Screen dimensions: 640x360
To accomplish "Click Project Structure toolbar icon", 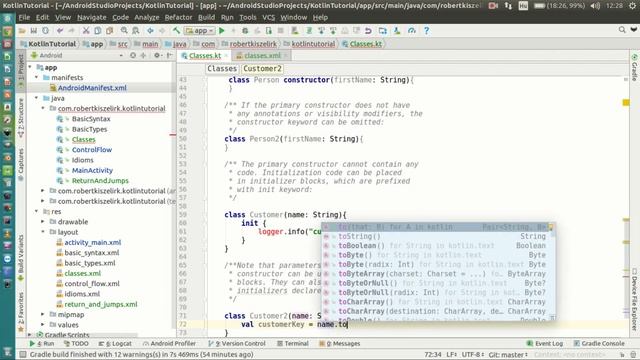I will coord(382,31).
